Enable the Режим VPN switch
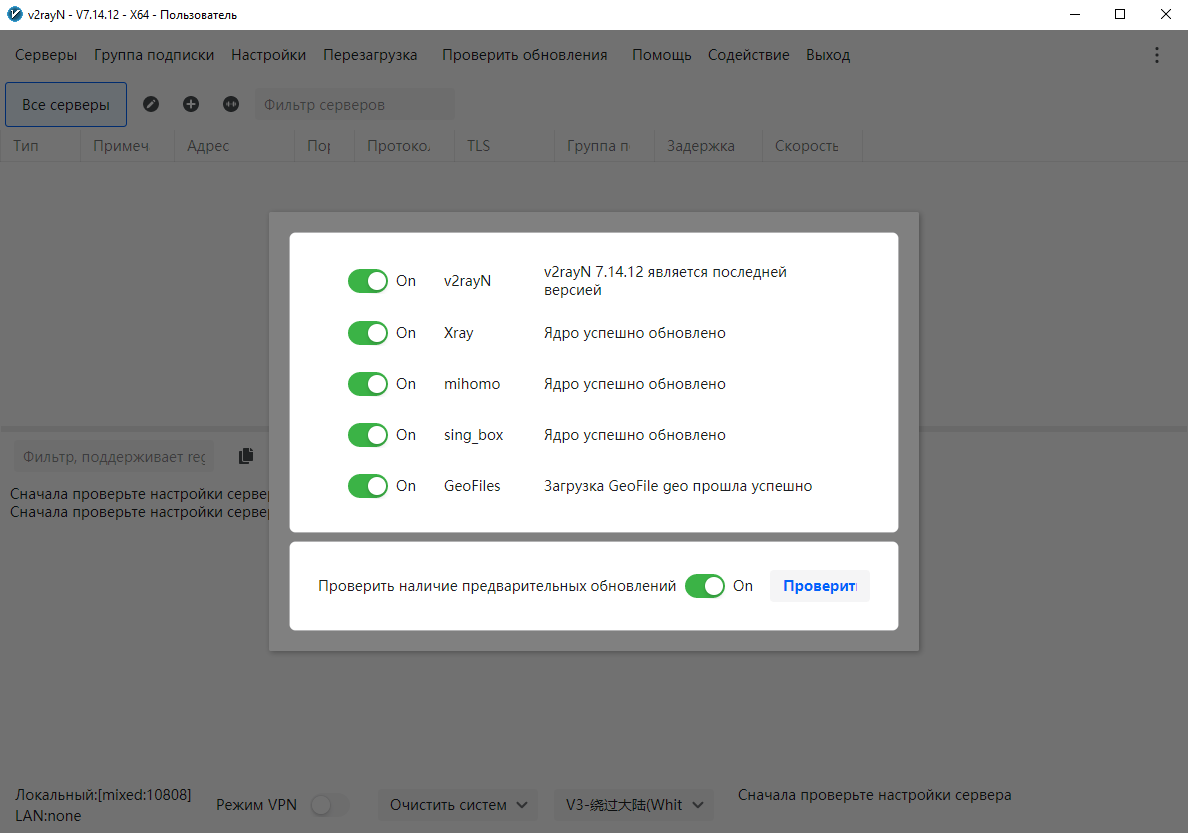1188x833 pixels. (329, 805)
